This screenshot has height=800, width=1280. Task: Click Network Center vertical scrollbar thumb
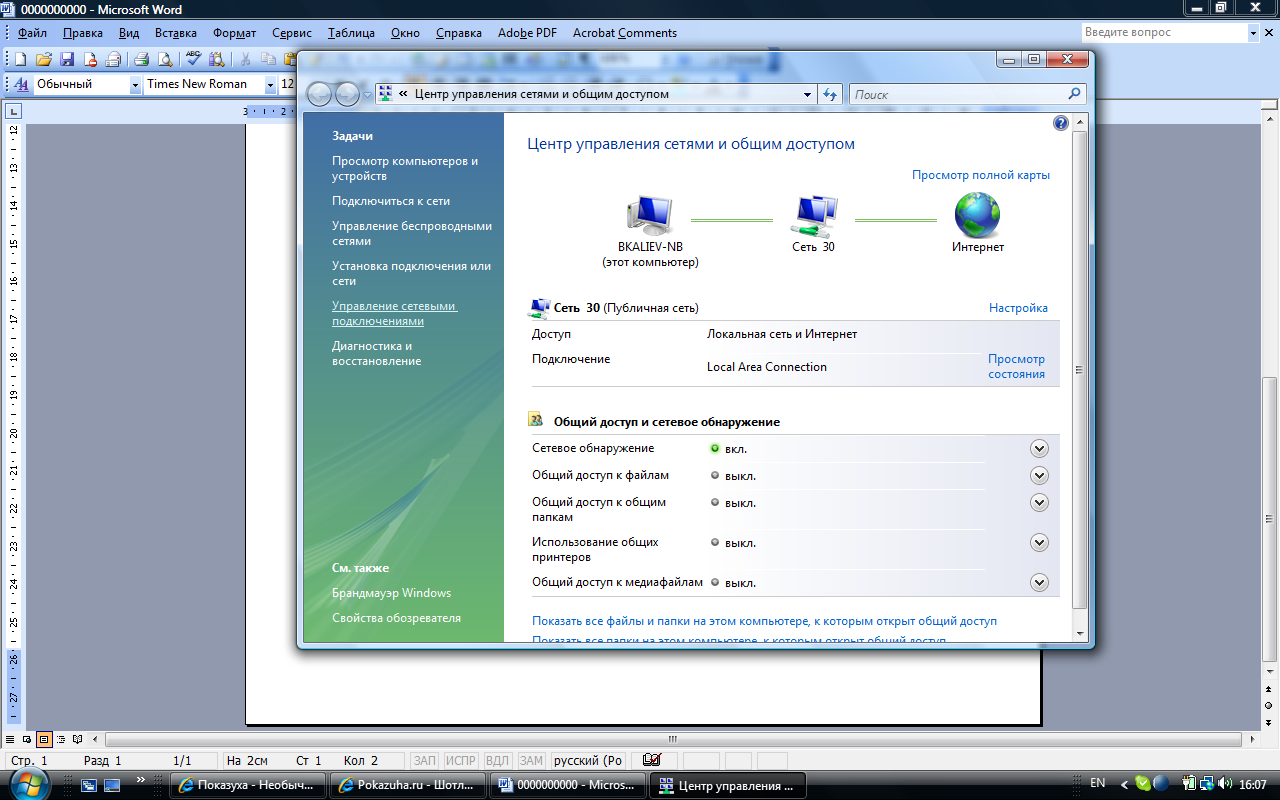1079,368
